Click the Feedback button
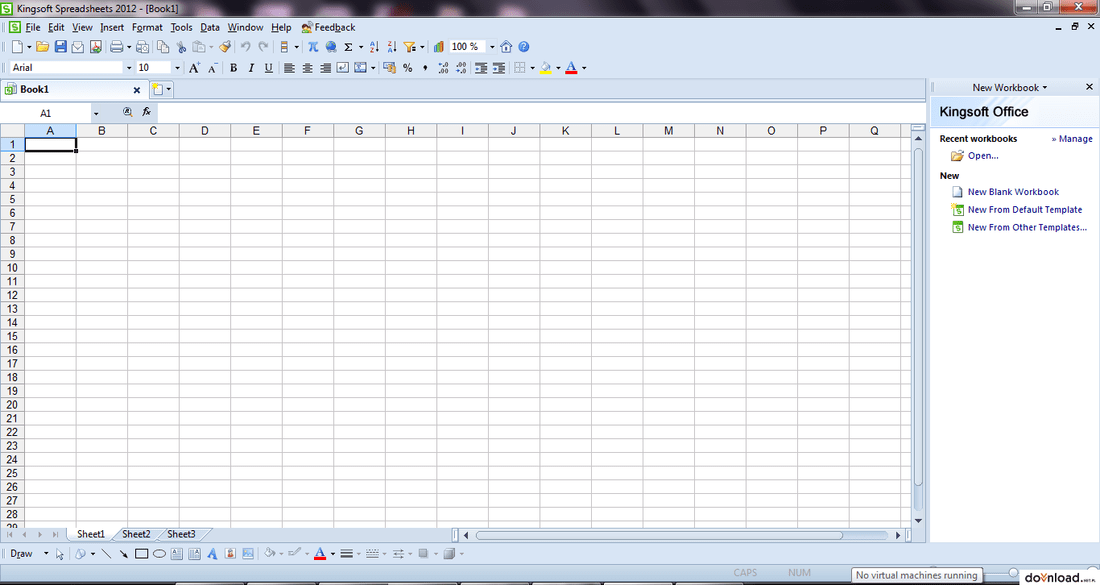 point(328,27)
